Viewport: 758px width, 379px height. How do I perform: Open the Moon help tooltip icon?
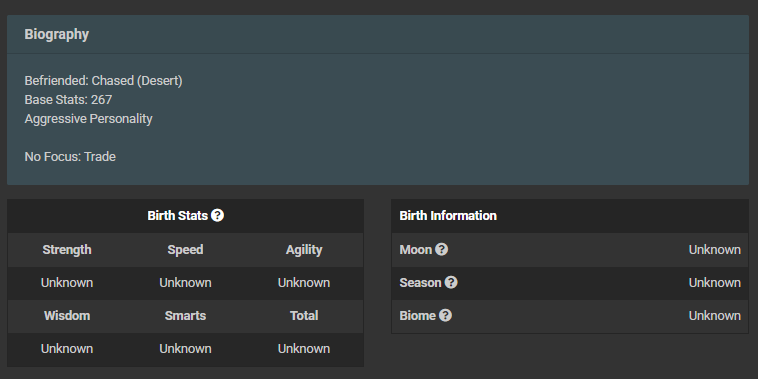click(x=441, y=249)
